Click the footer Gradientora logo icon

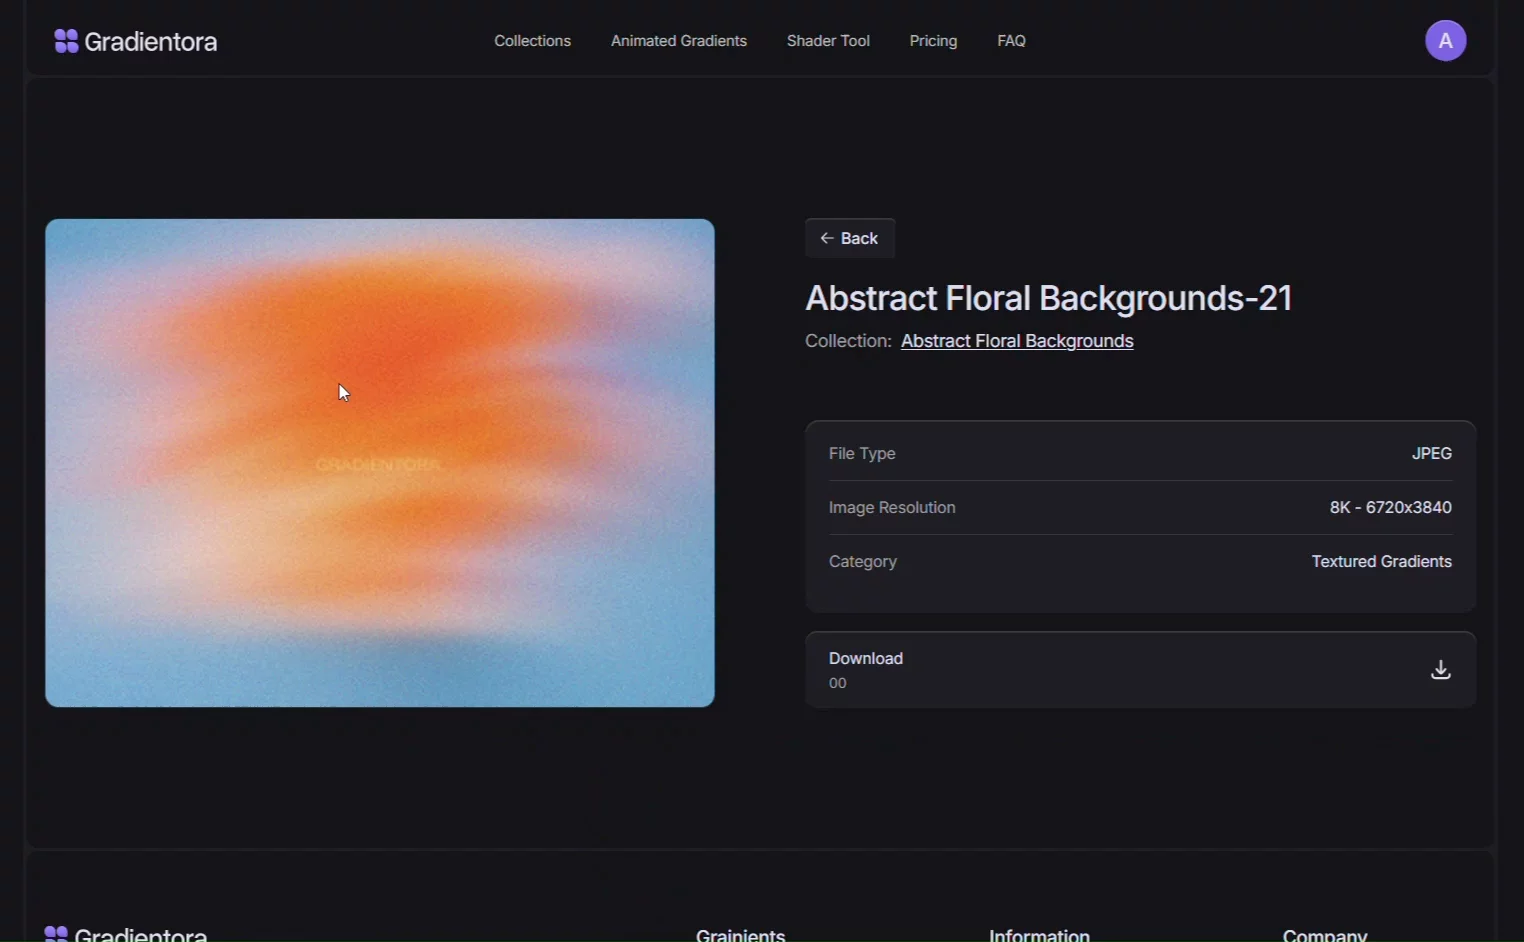click(56, 934)
